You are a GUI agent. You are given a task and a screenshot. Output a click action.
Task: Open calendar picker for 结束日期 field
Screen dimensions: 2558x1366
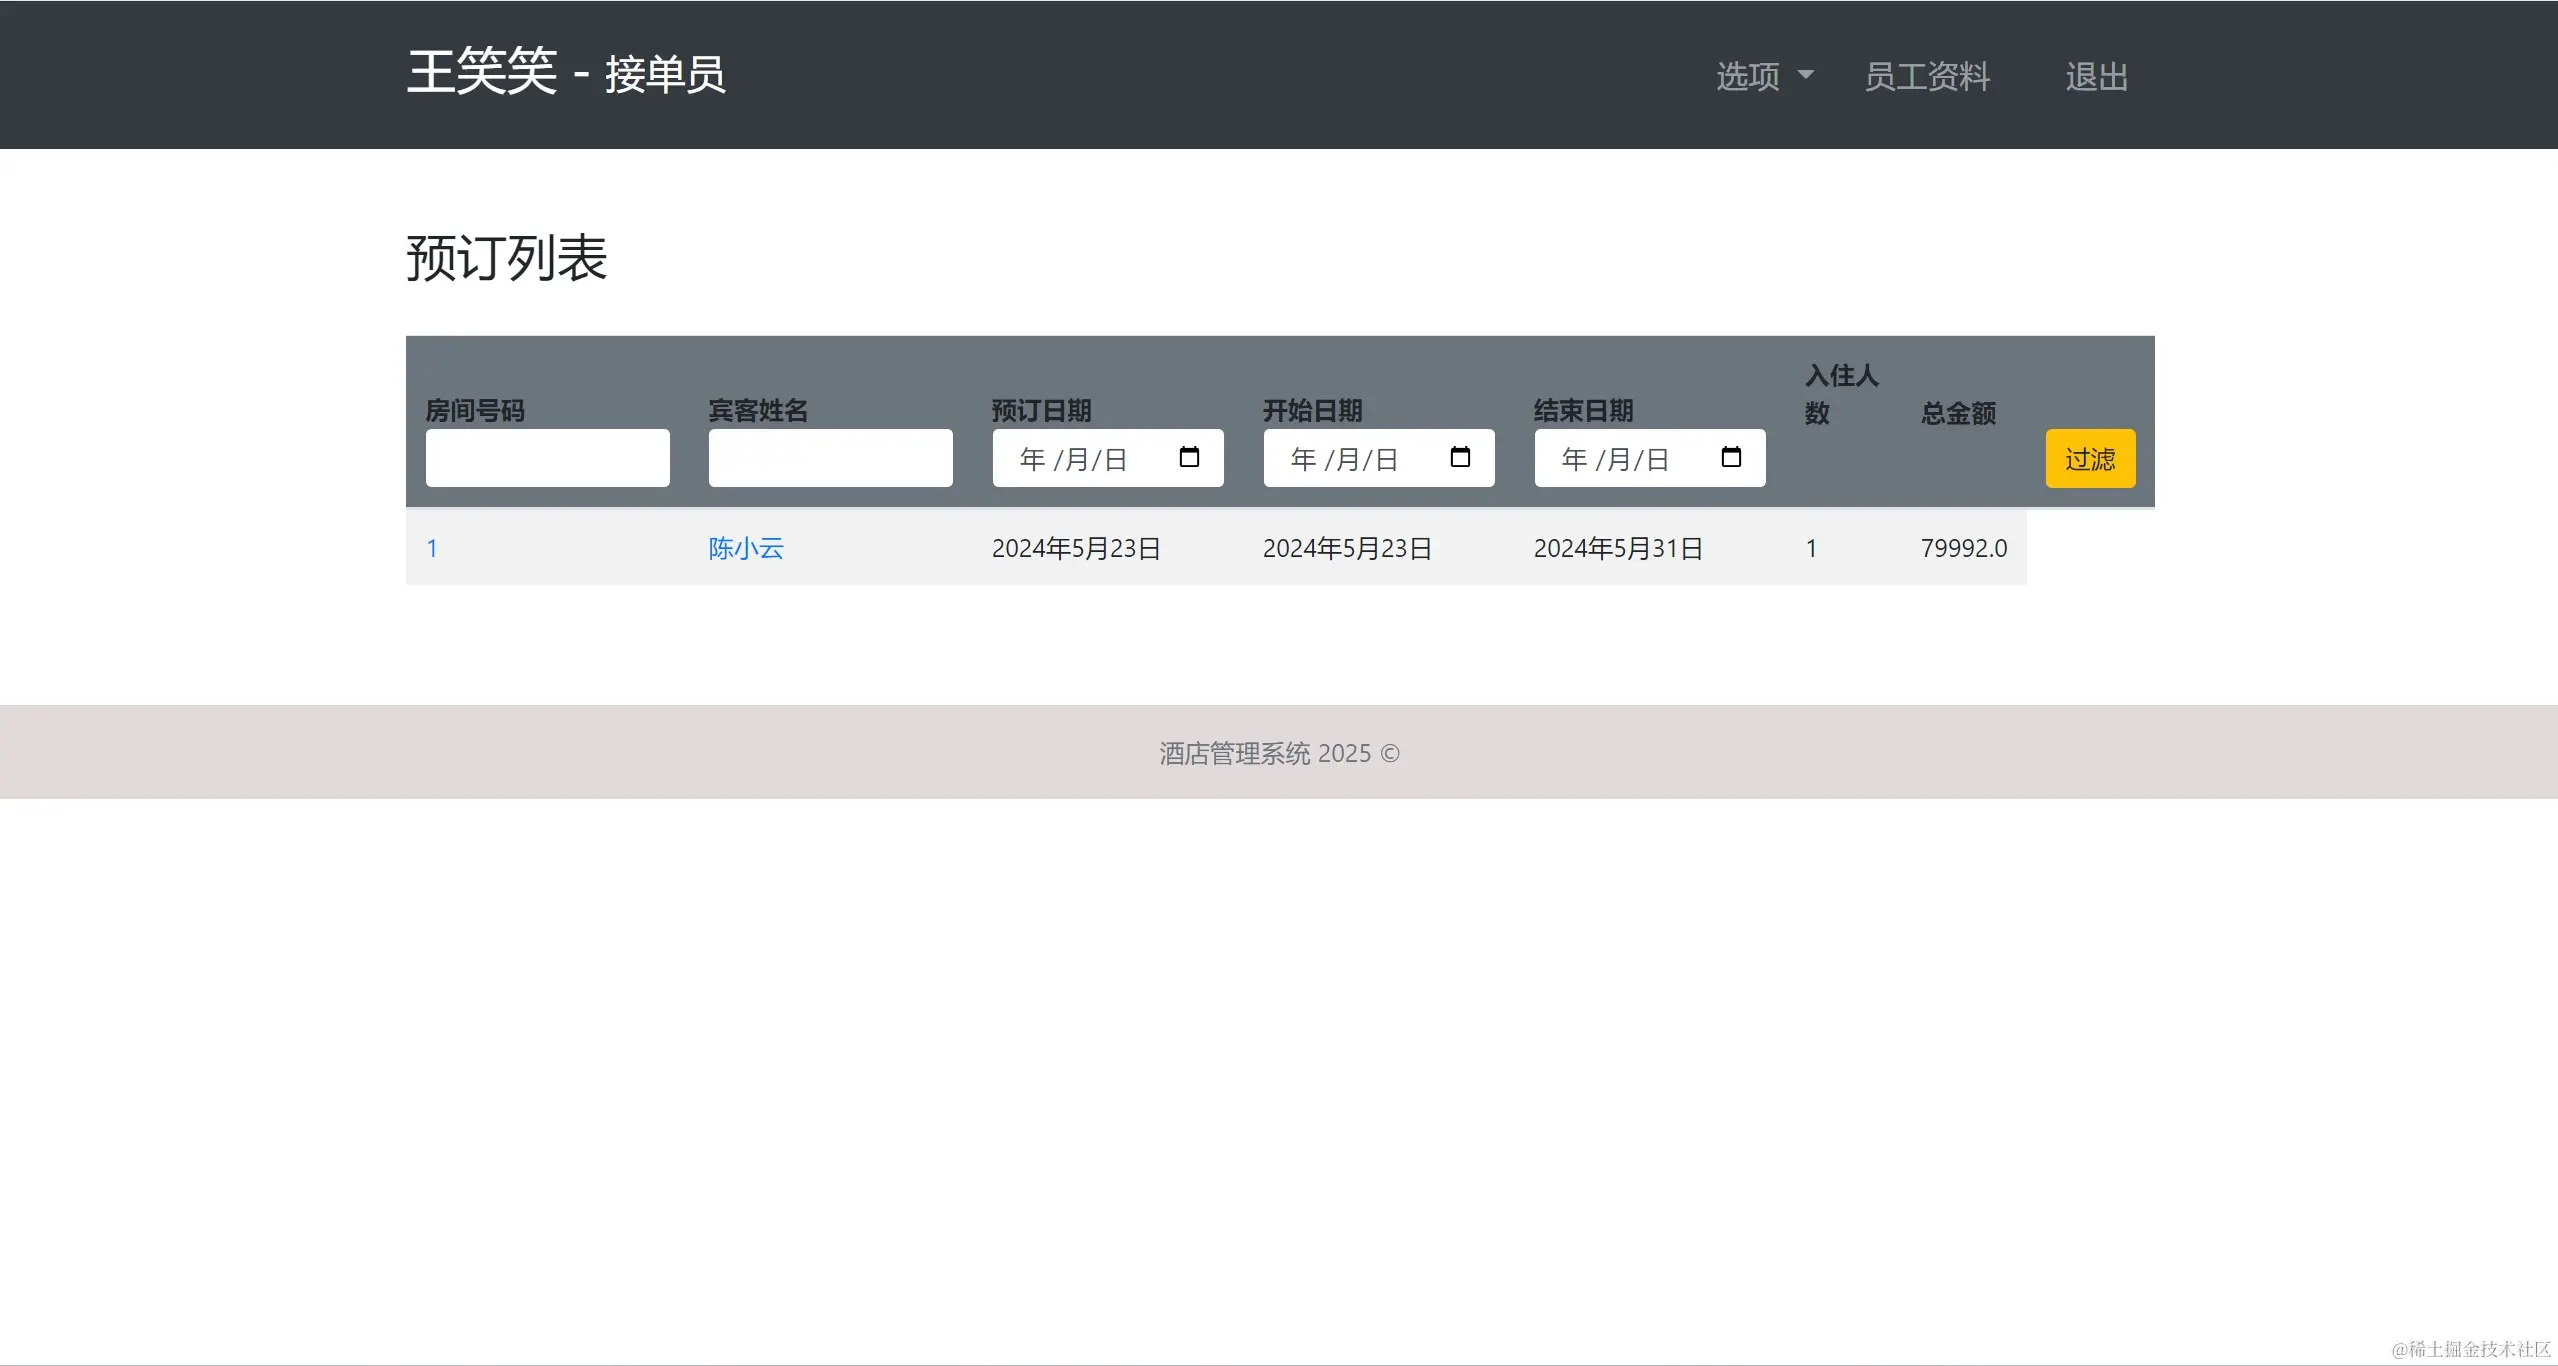(x=1731, y=458)
